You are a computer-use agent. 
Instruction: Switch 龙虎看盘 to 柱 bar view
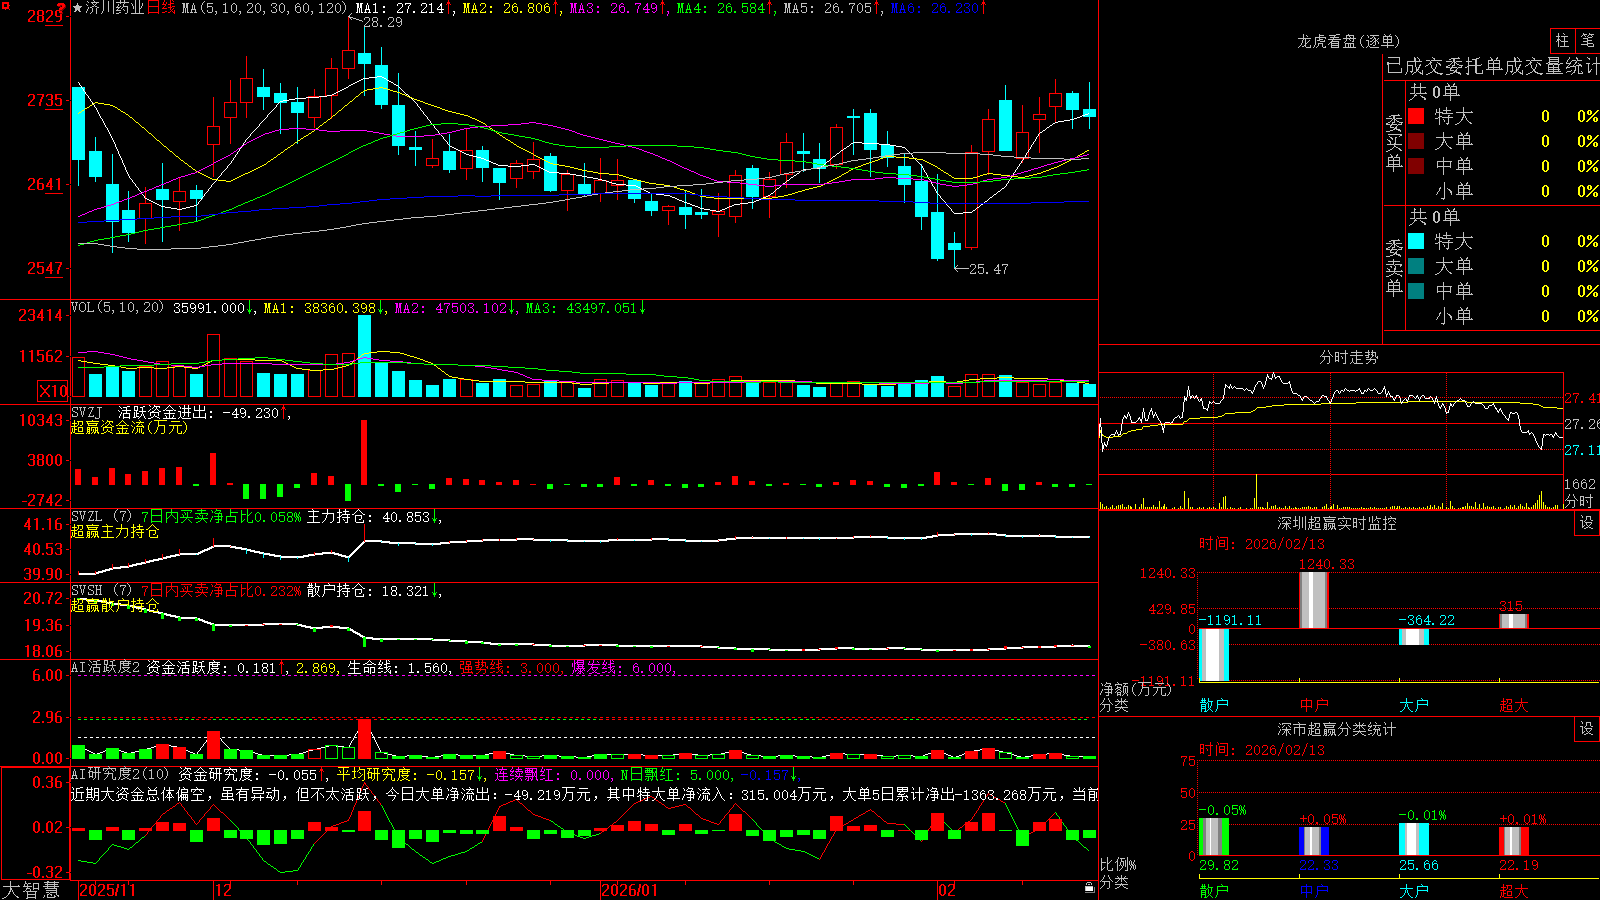pos(1562,41)
